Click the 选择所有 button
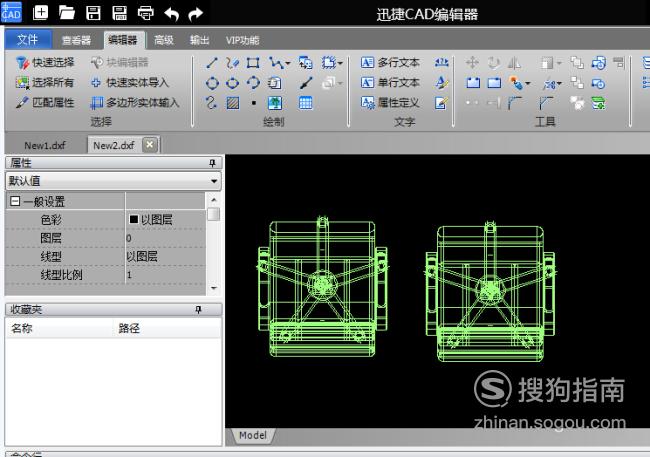The height and width of the screenshot is (457, 650). click(45, 83)
